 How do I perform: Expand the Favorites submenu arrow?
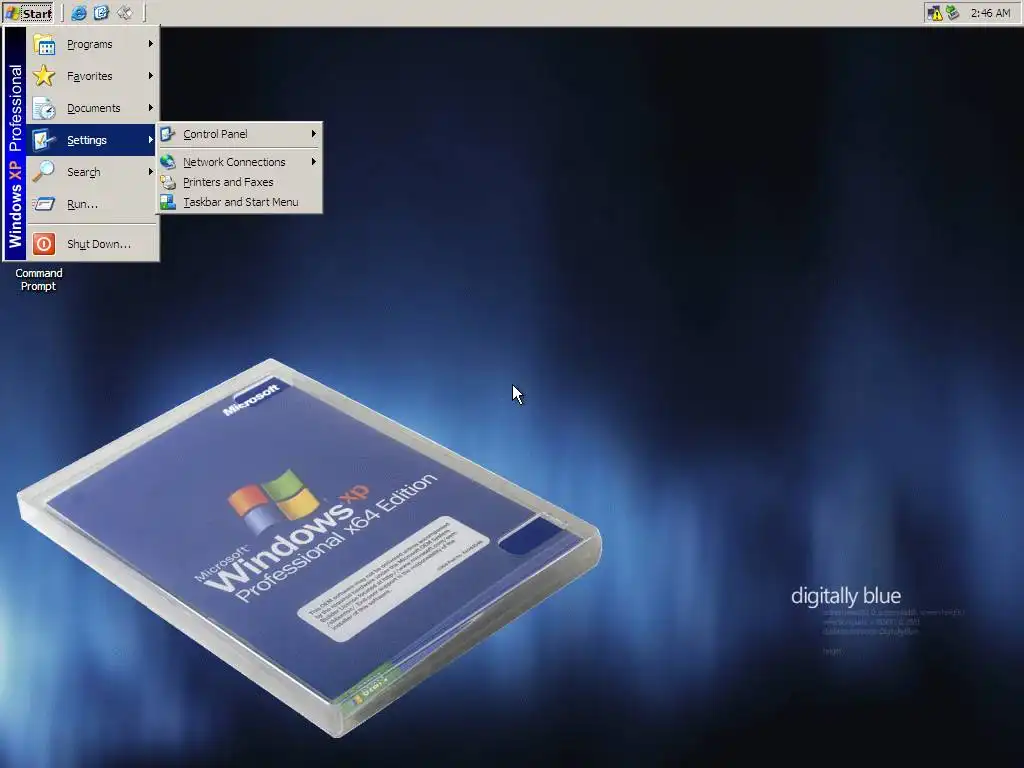pyautogui.click(x=151, y=76)
